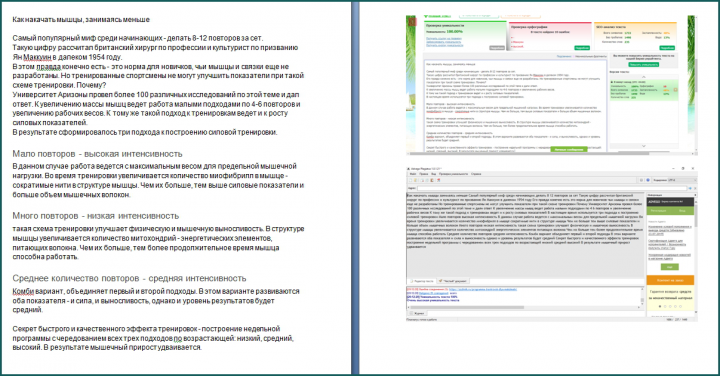Select the lower embedded Advego Plagiatus screenshot
Viewport: 720px width, 376px height.
551,243
